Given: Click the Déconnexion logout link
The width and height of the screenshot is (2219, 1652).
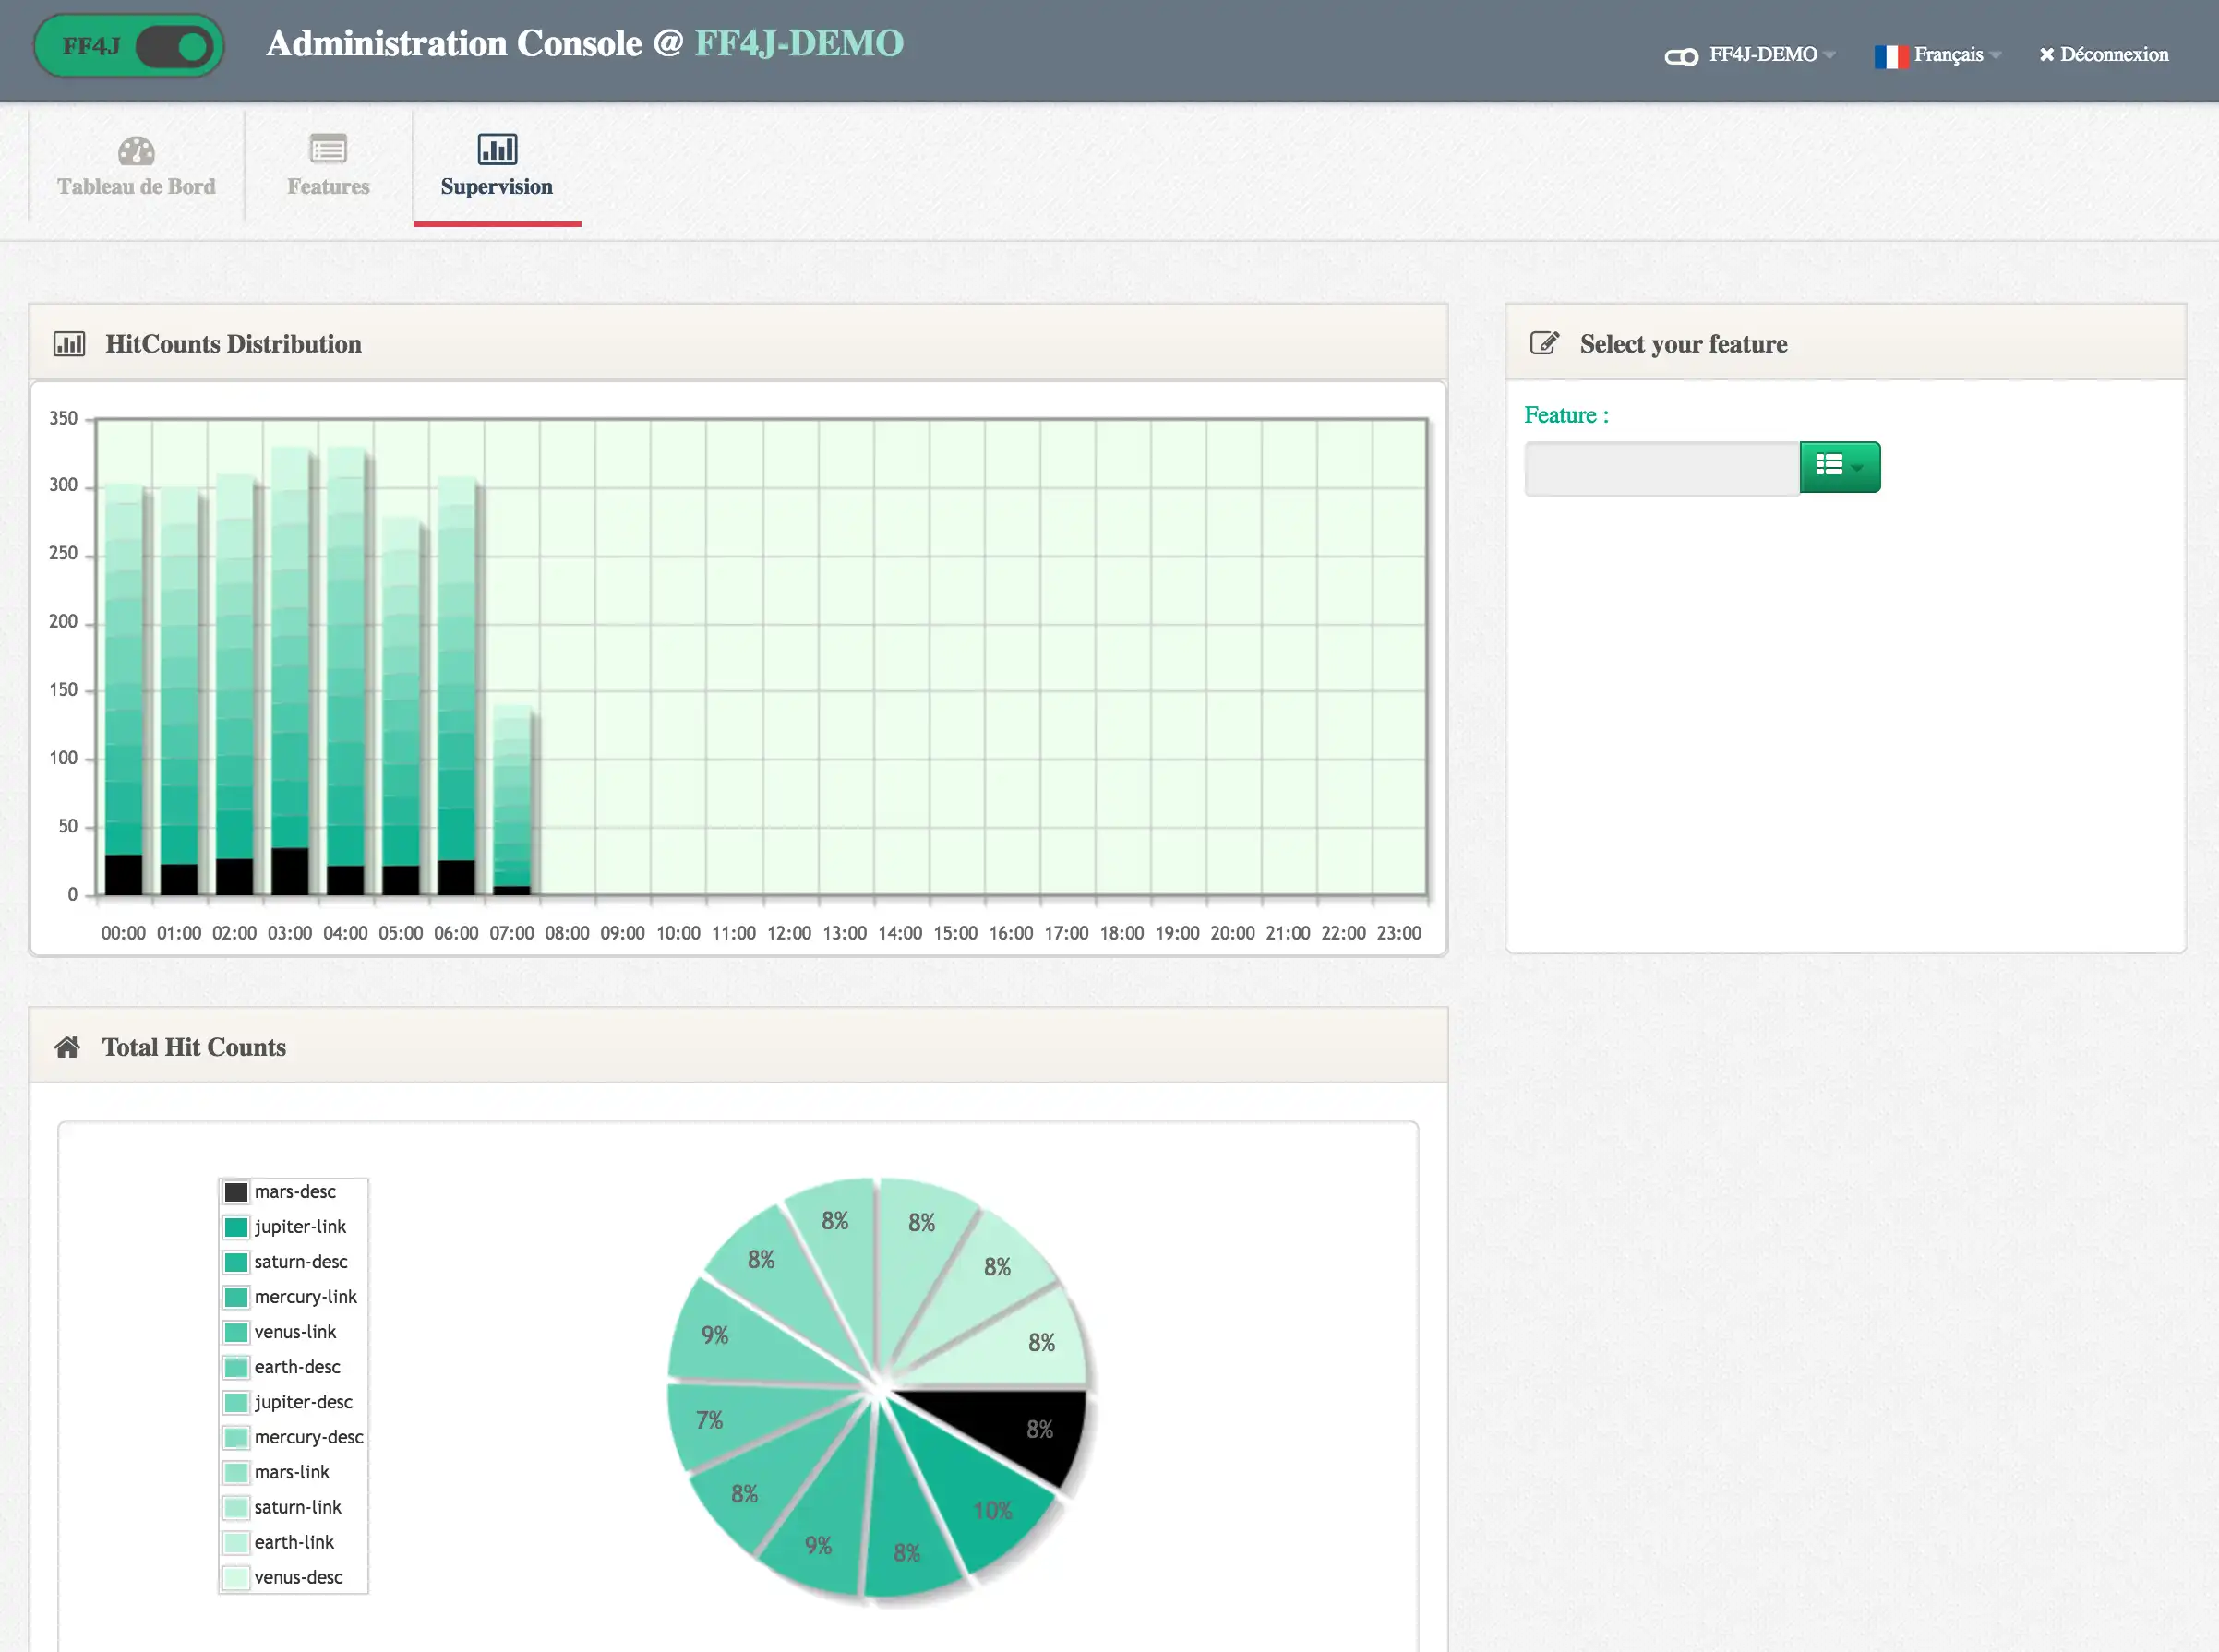Looking at the screenshot, I should point(2103,55).
